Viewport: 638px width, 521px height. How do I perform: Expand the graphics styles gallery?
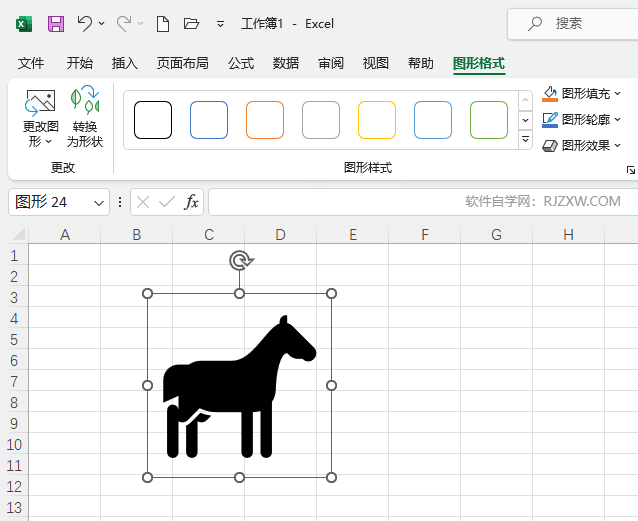point(526,140)
